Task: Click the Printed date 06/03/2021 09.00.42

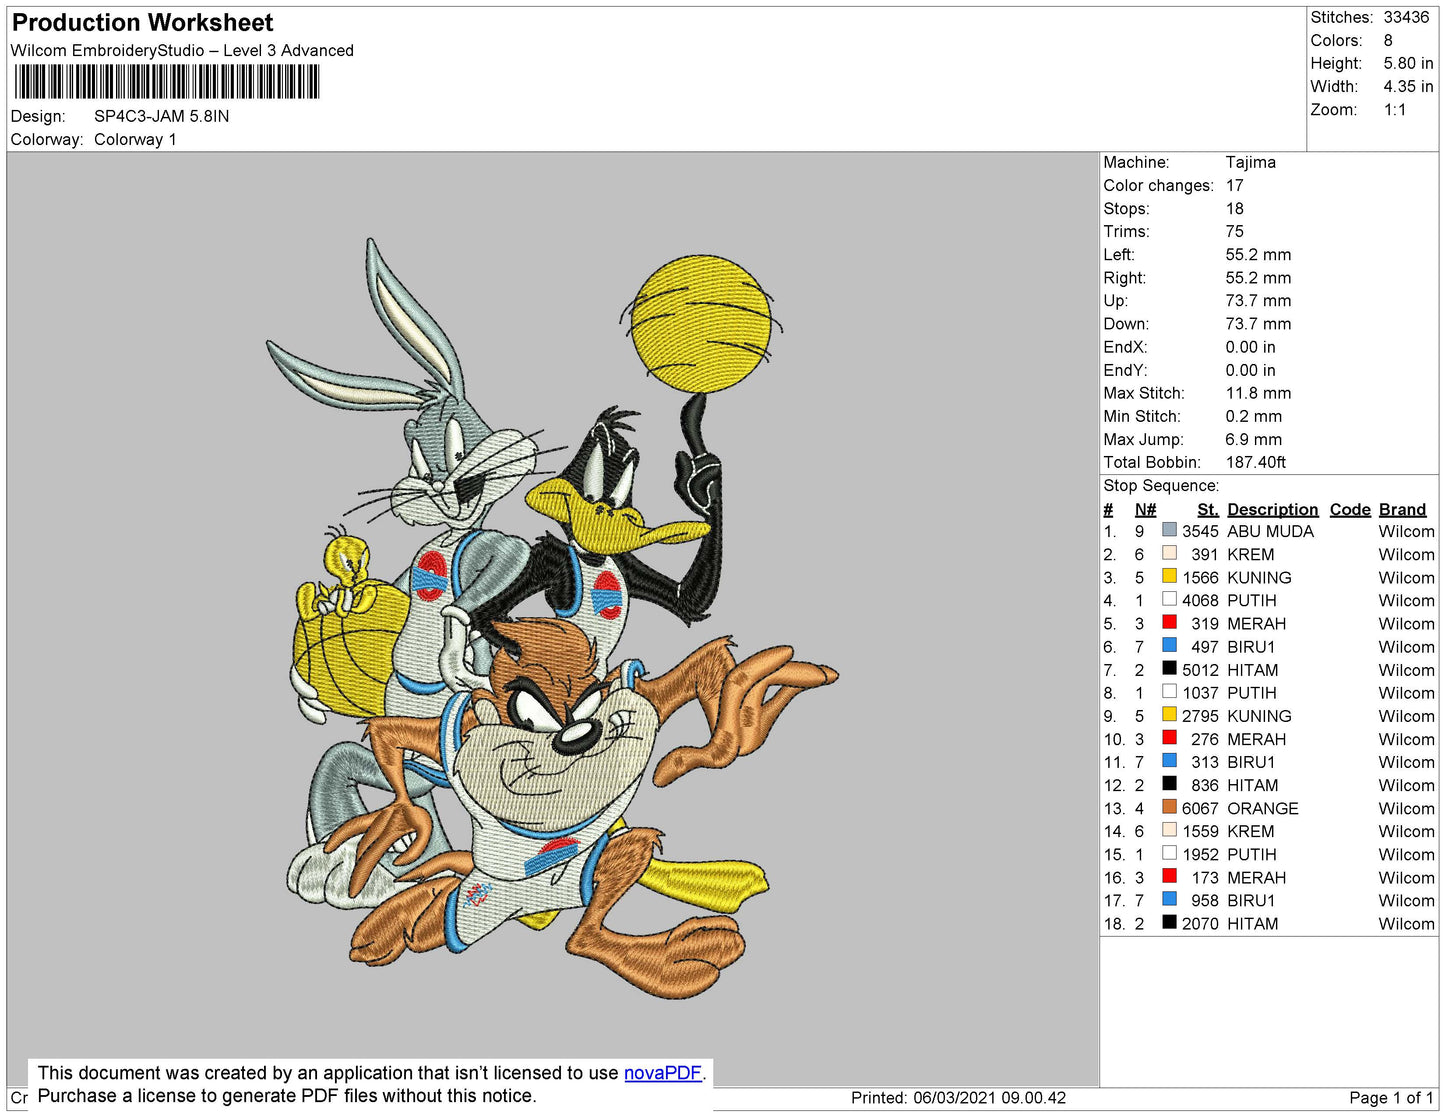Action: [x=990, y=1097]
